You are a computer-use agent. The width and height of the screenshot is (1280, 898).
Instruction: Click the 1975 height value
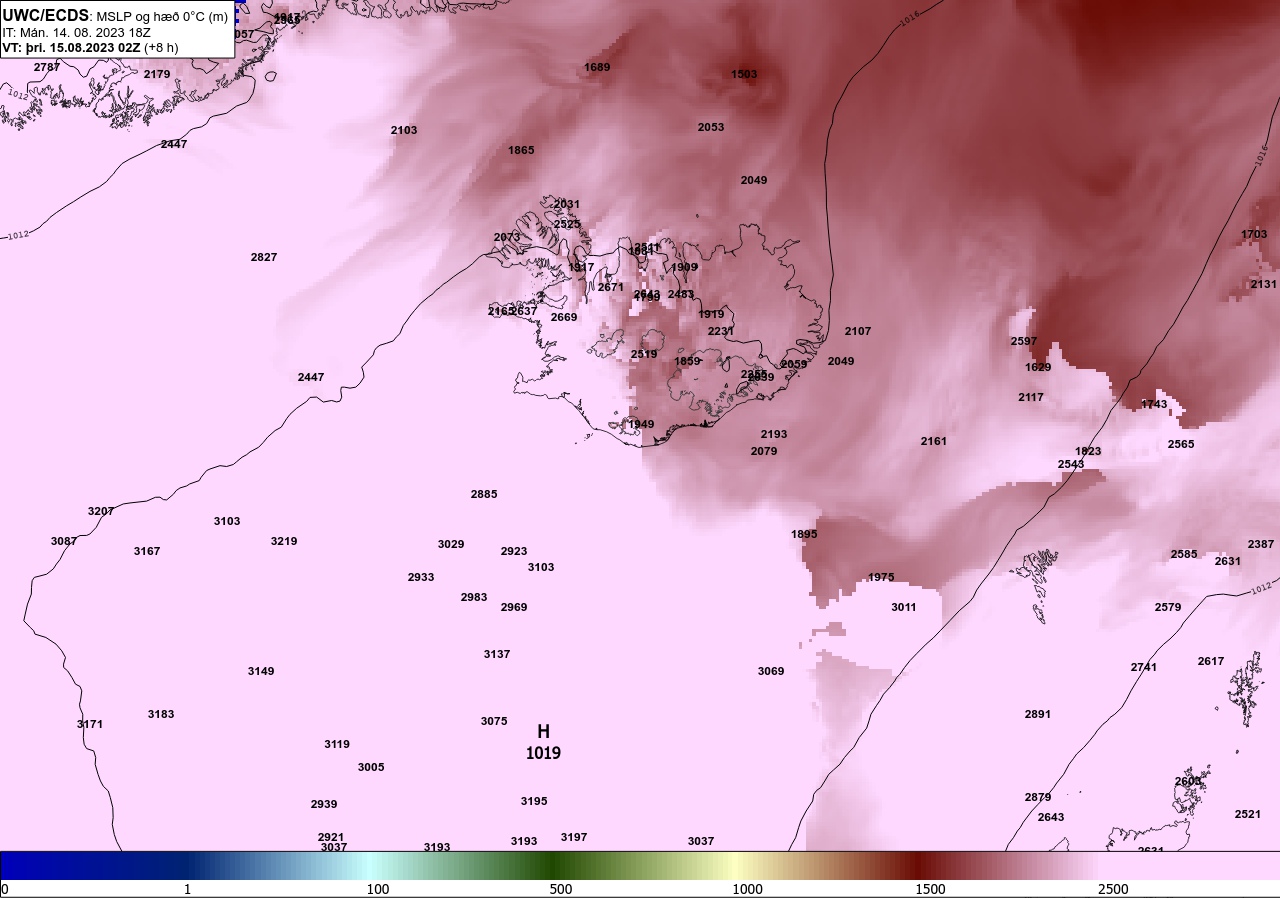tap(881, 577)
